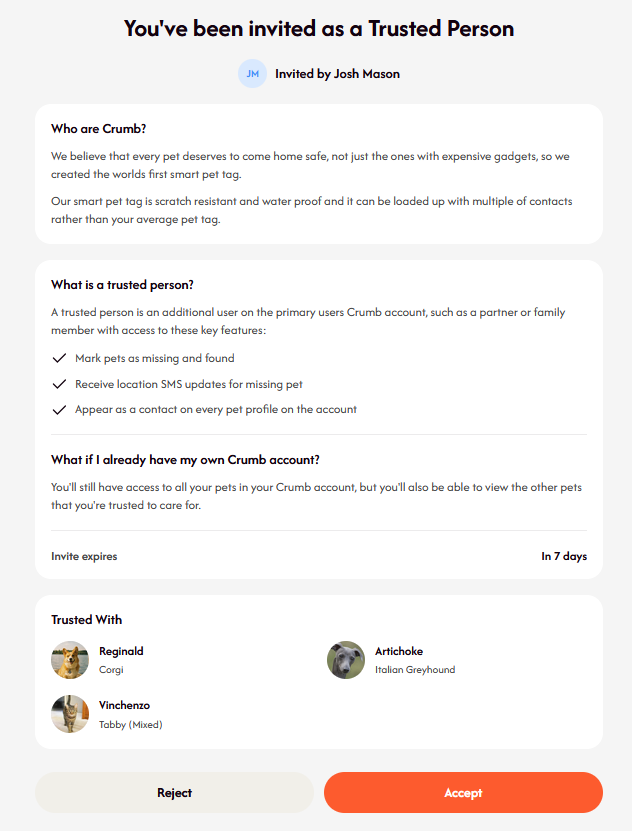Click checkmark beside Receive location SMS updates

tap(59, 384)
